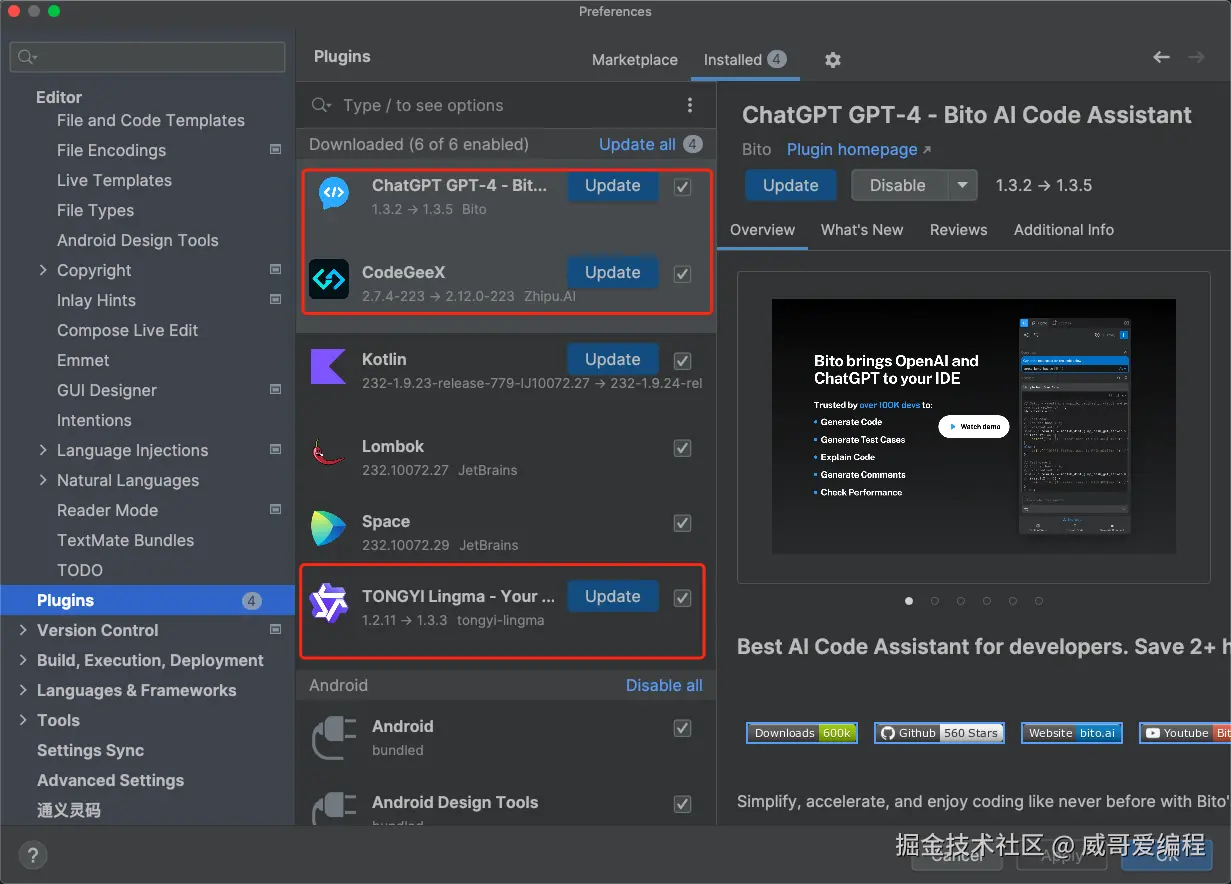1231x884 pixels.
Task: Click the plugin search magnifier icon
Action: point(321,105)
